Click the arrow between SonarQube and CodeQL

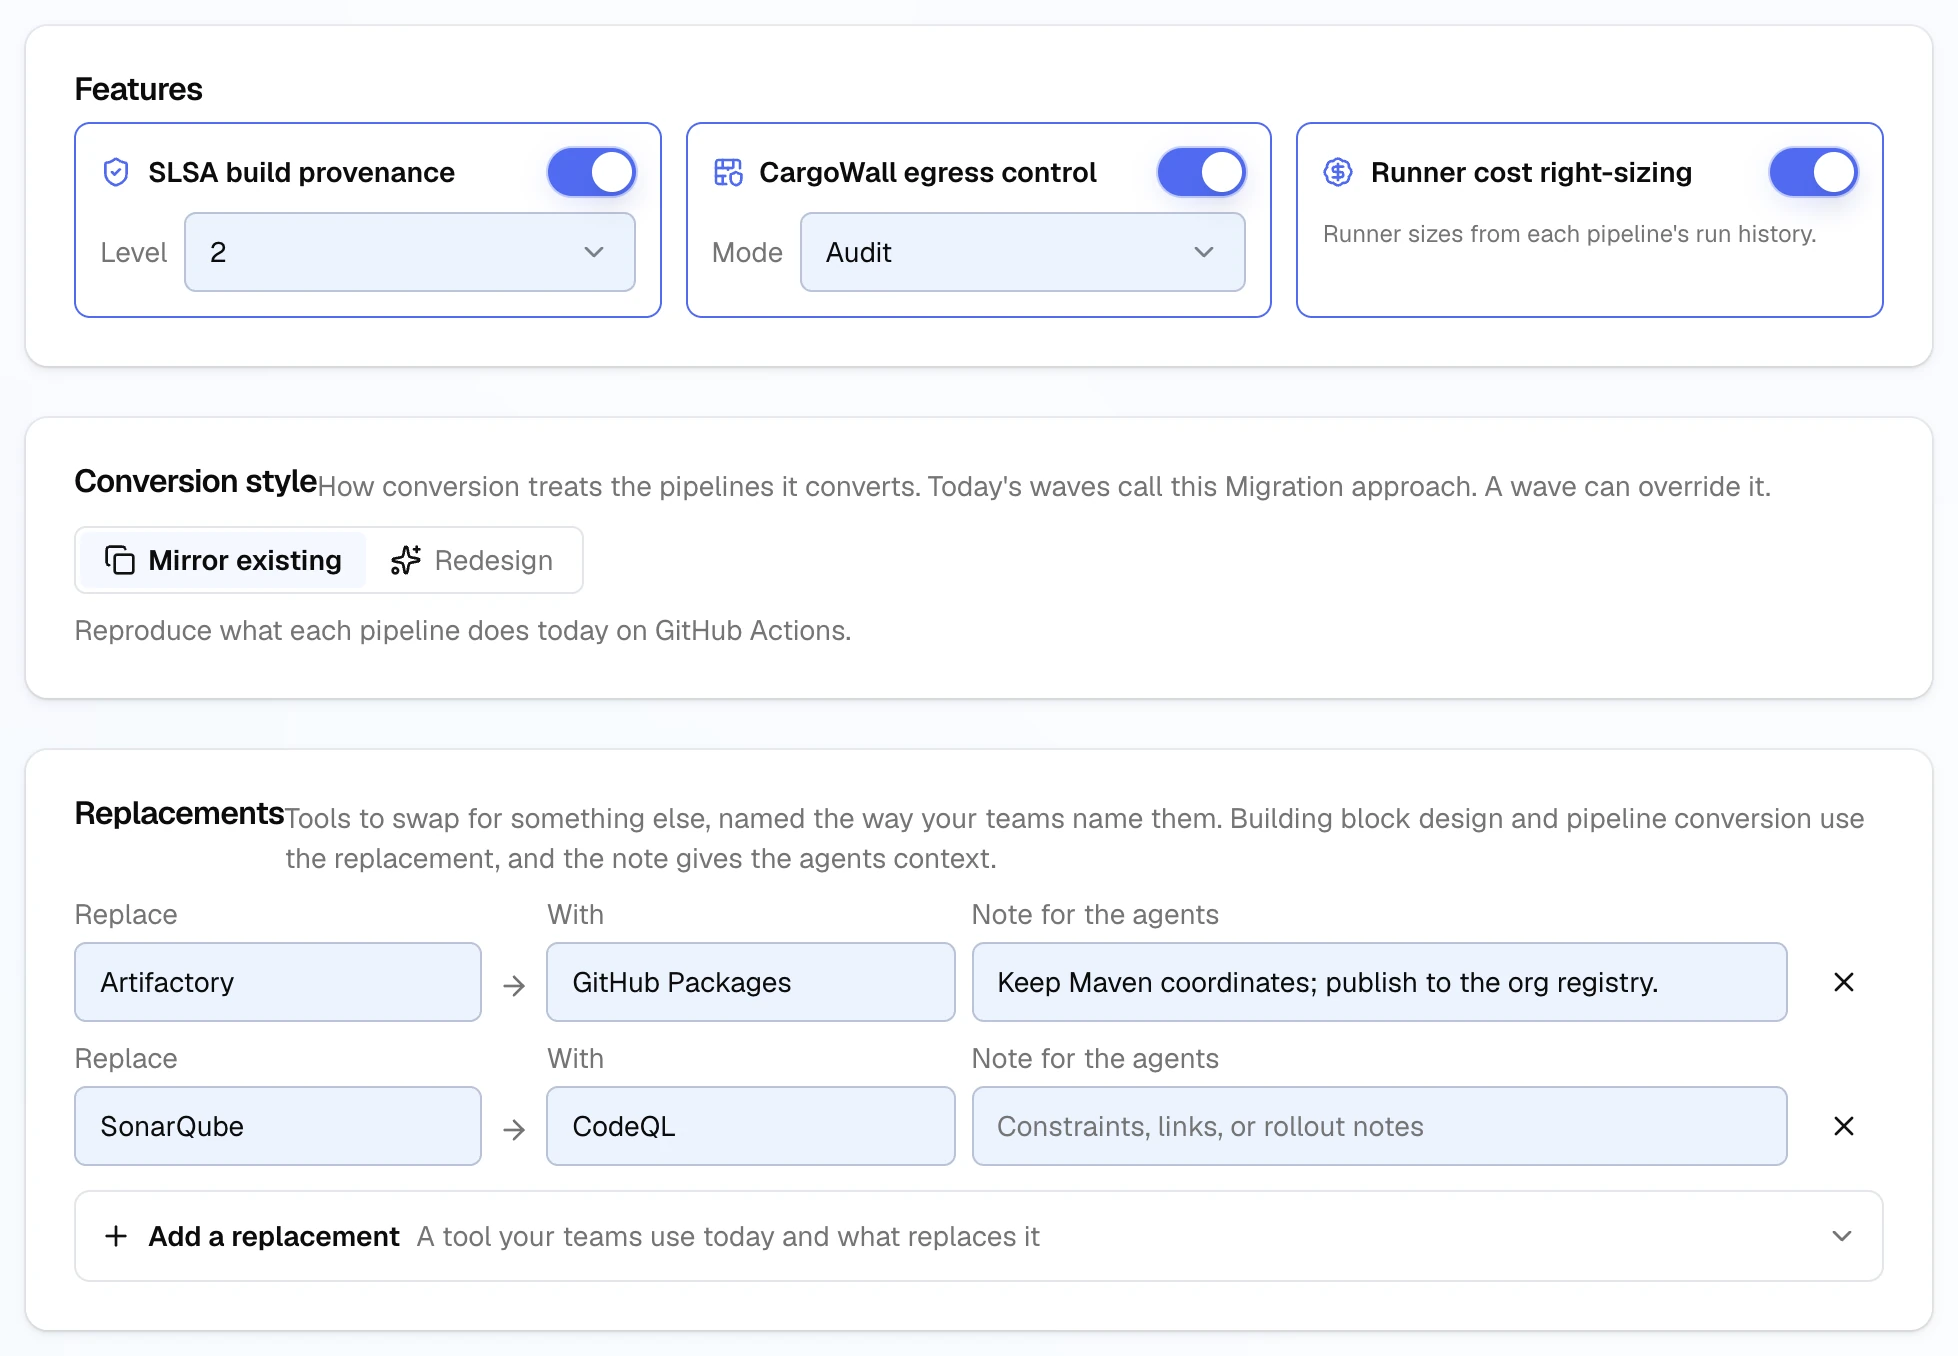tap(514, 1130)
